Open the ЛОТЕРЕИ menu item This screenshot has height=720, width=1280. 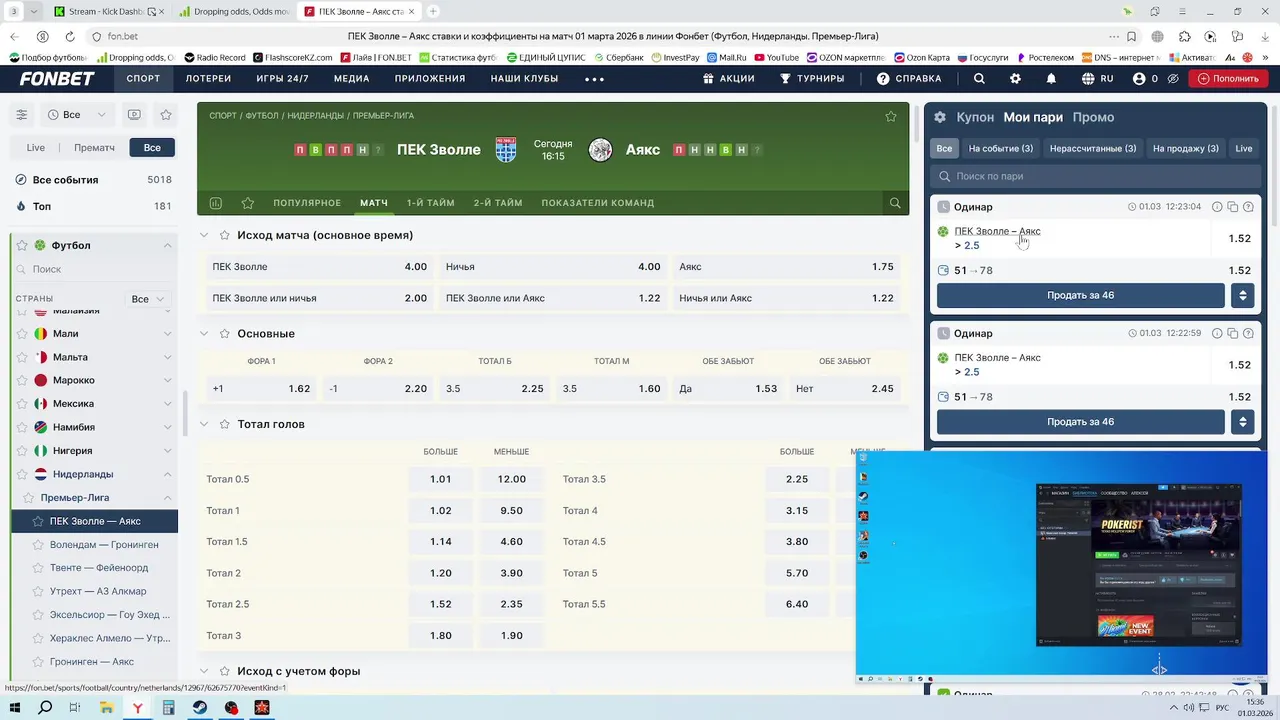208,78
